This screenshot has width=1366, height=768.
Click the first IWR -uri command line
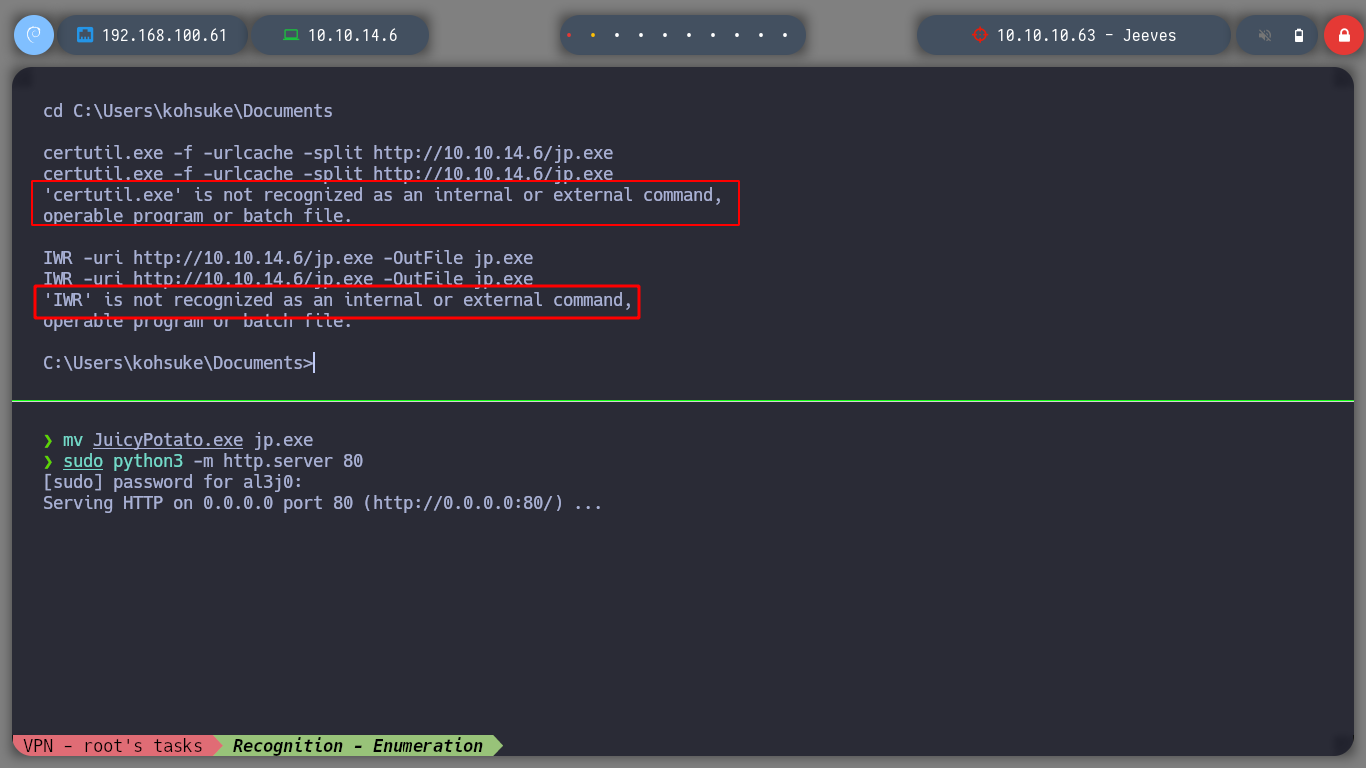(x=288, y=258)
